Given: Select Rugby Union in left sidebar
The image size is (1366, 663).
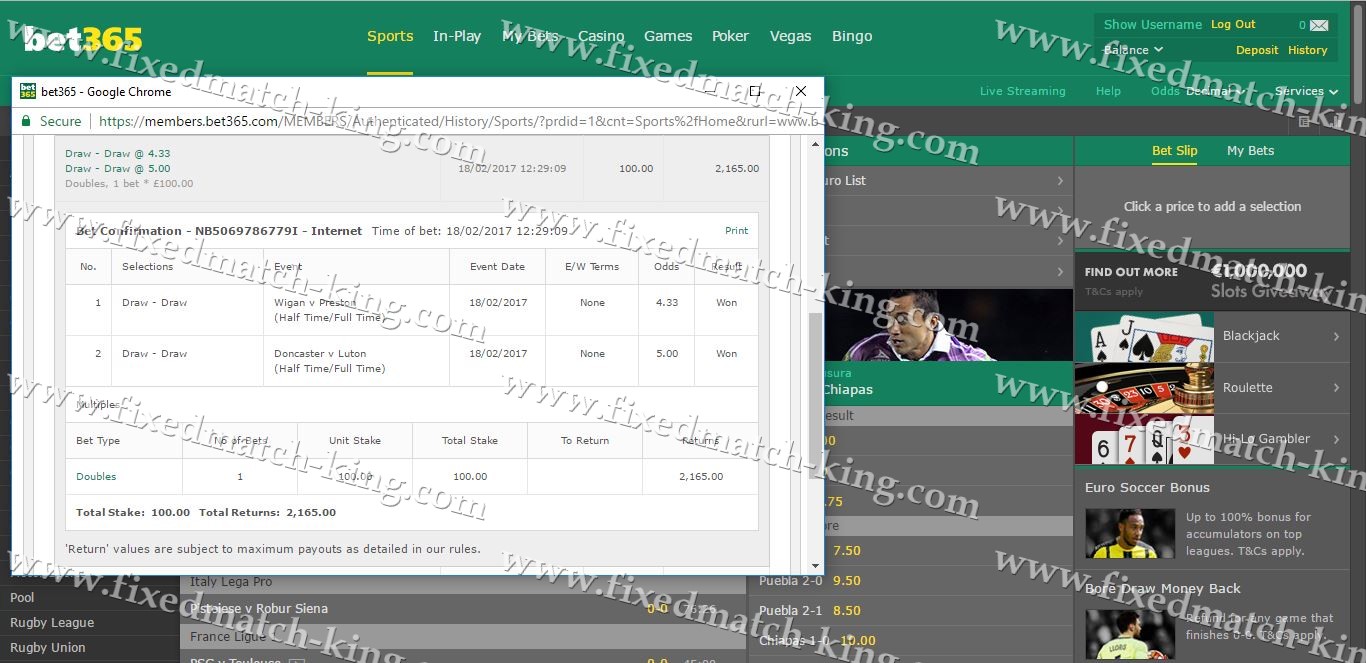Looking at the screenshot, I should 48,648.
